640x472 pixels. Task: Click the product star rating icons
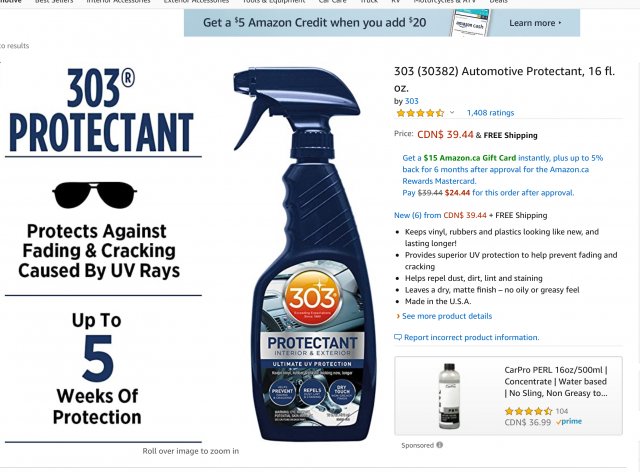pos(420,113)
